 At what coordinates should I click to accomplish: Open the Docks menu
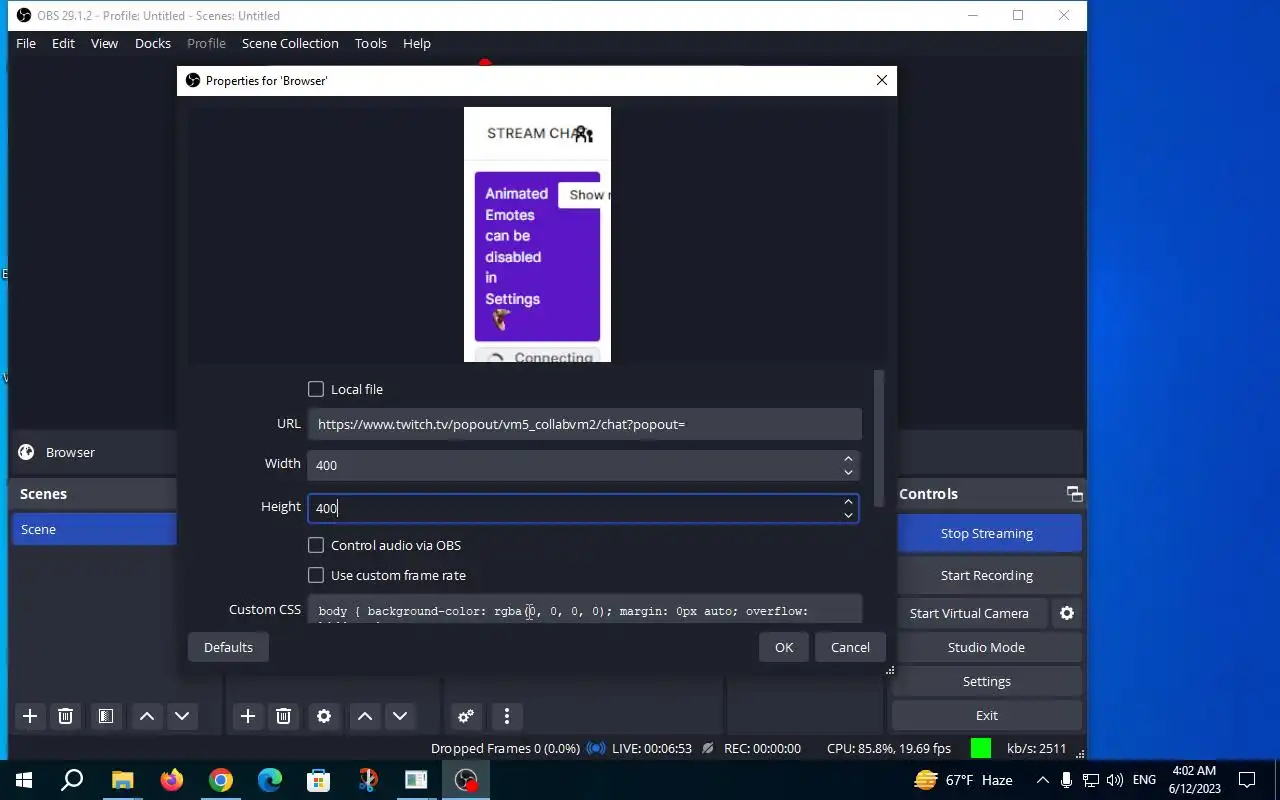tap(153, 43)
